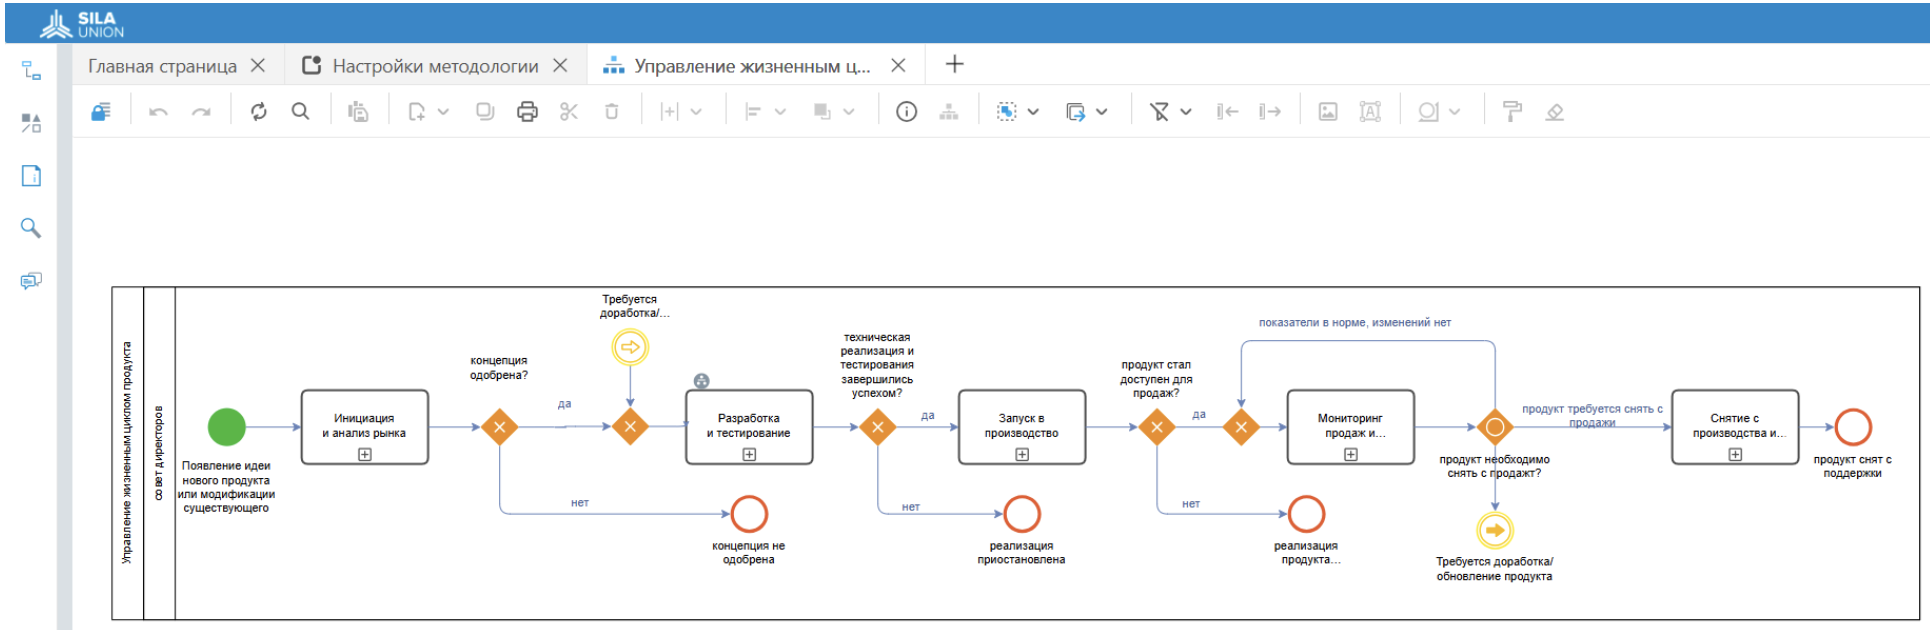Expand the filter clear dropdown arrow
The height and width of the screenshot is (630, 1930).
(x=1186, y=112)
